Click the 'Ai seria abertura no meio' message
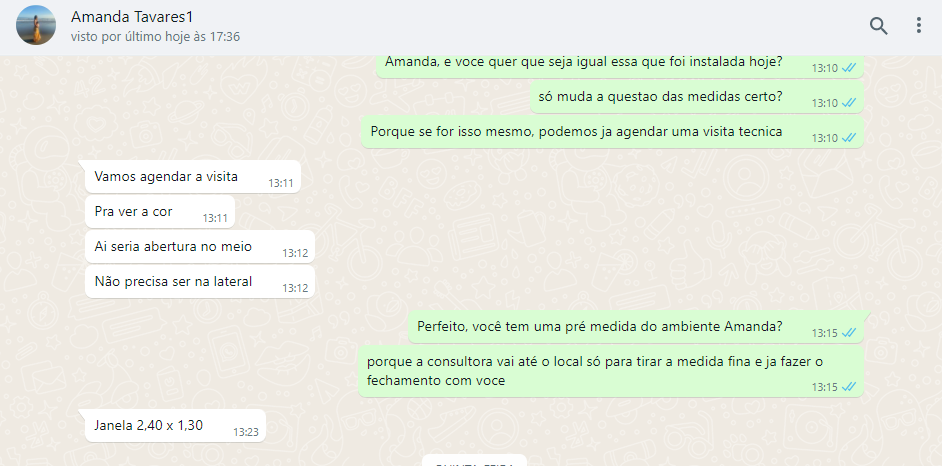The height and width of the screenshot is (466, 942). (x=199, y=246)
